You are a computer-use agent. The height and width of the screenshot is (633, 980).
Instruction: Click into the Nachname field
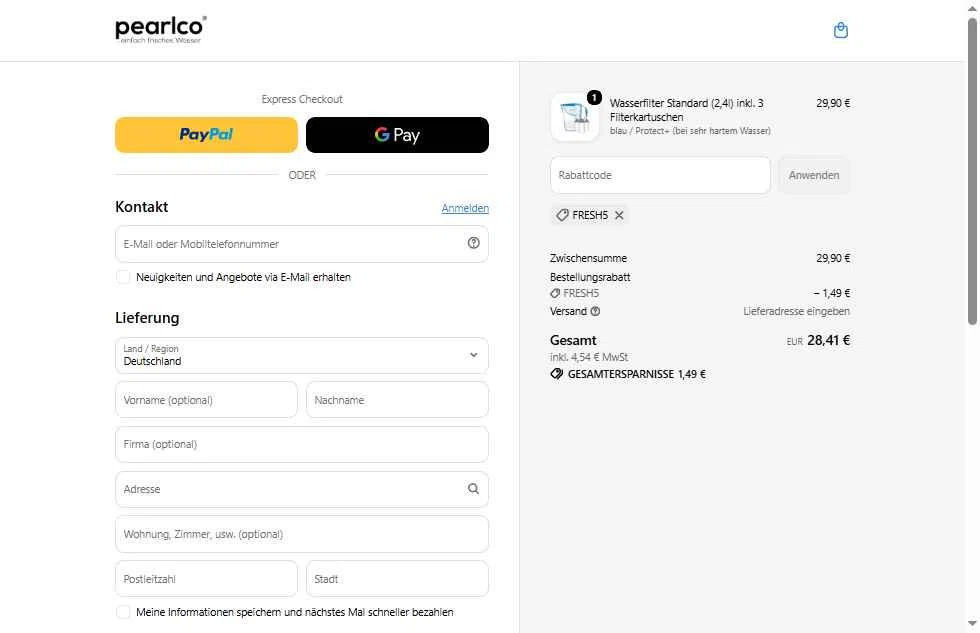398,400
